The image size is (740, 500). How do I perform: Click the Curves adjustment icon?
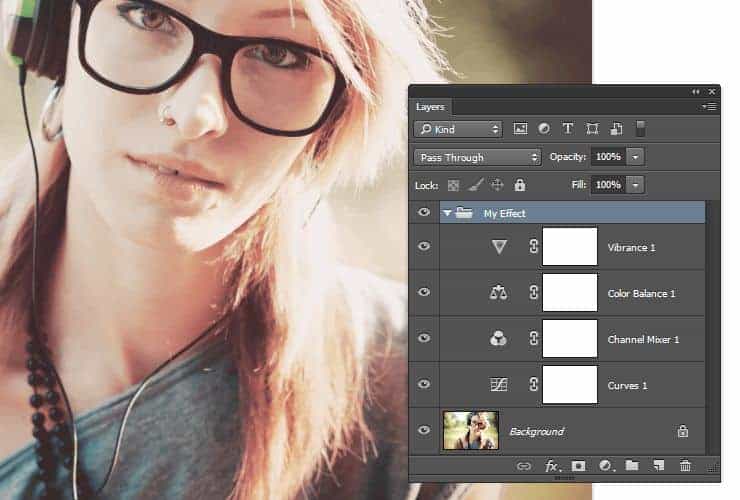click(x=498, y=384)
